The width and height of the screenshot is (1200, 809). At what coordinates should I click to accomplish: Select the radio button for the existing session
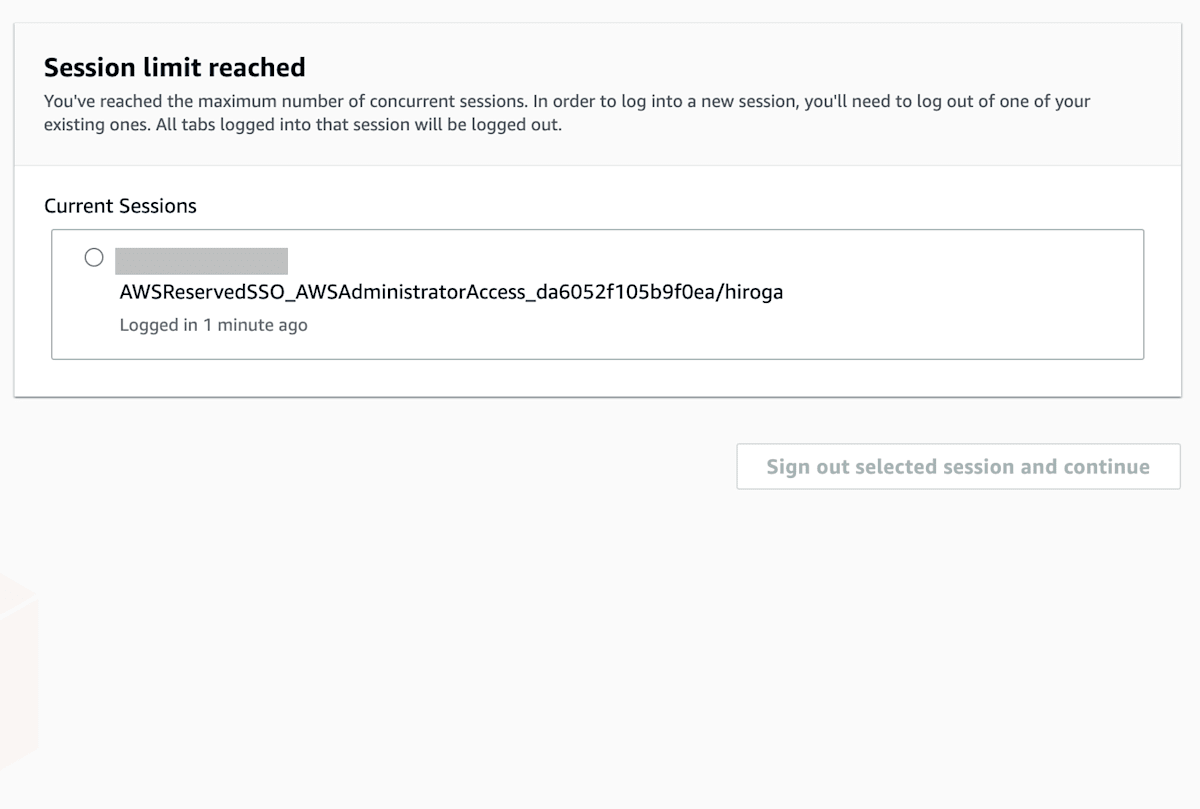pos(94,257)
